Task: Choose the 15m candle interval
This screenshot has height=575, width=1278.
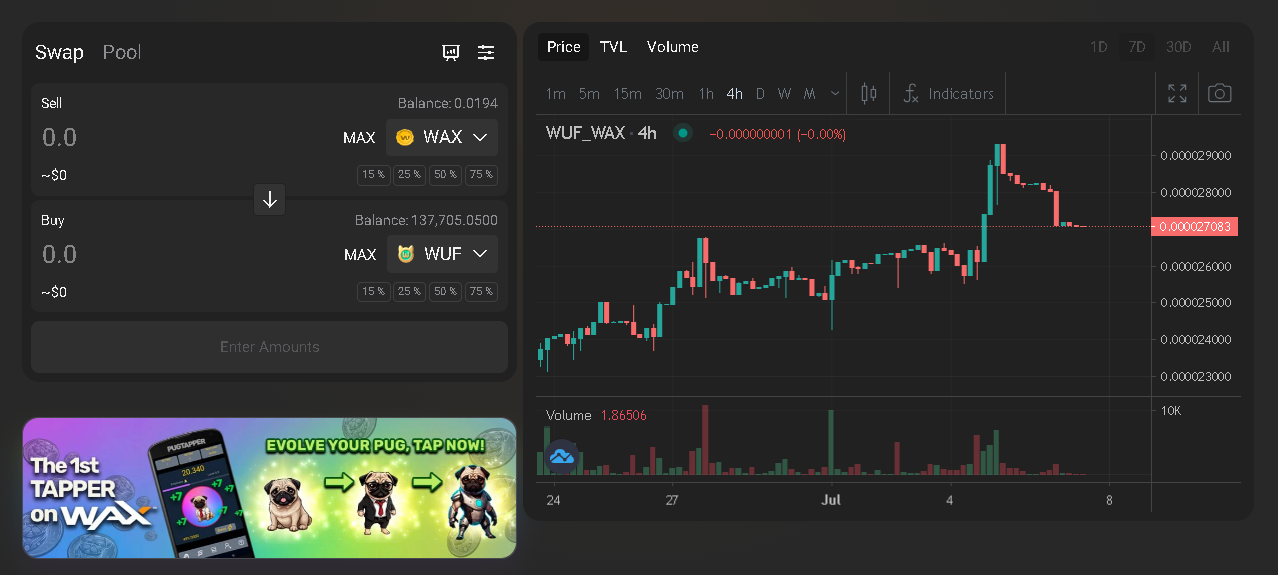Action: 628,94
